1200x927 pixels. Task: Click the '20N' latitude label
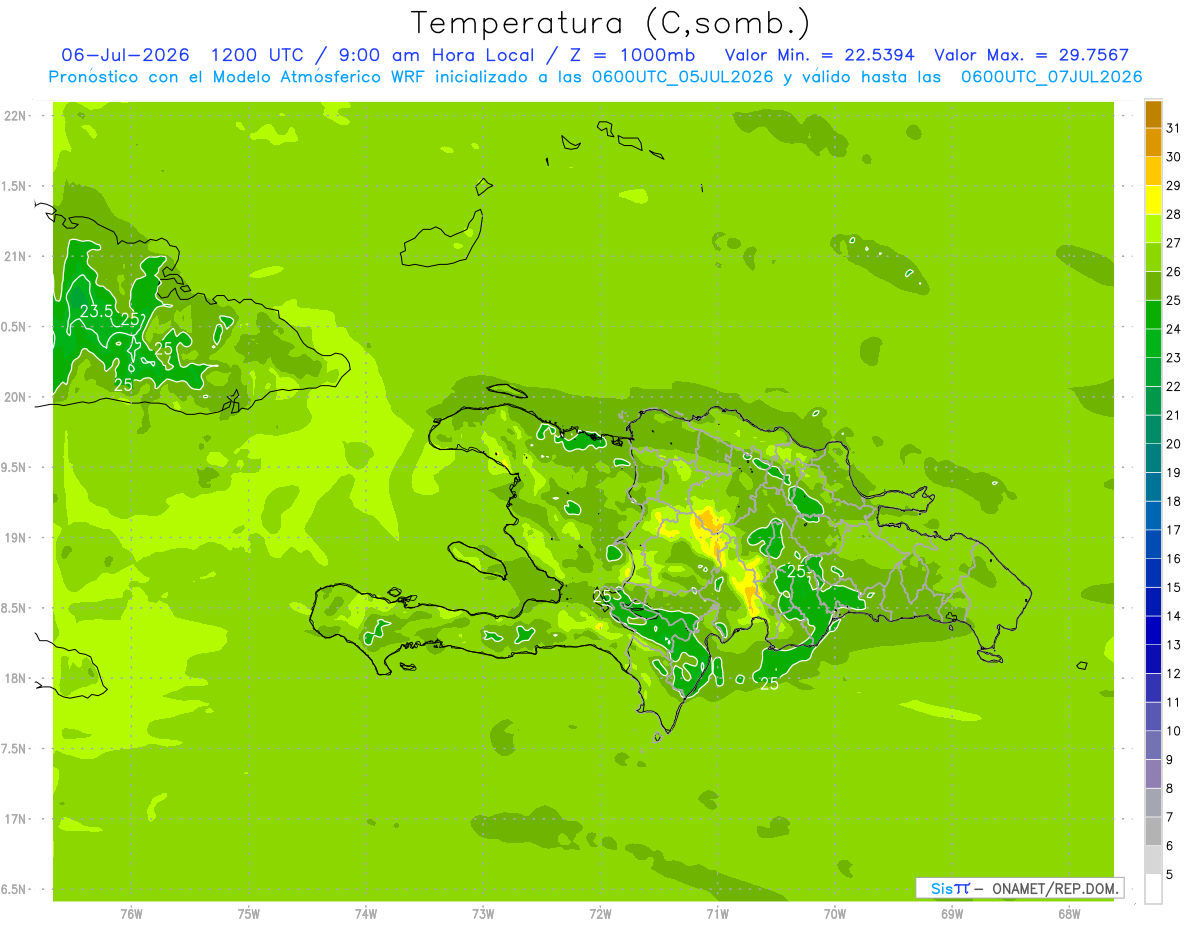point(14,397)
